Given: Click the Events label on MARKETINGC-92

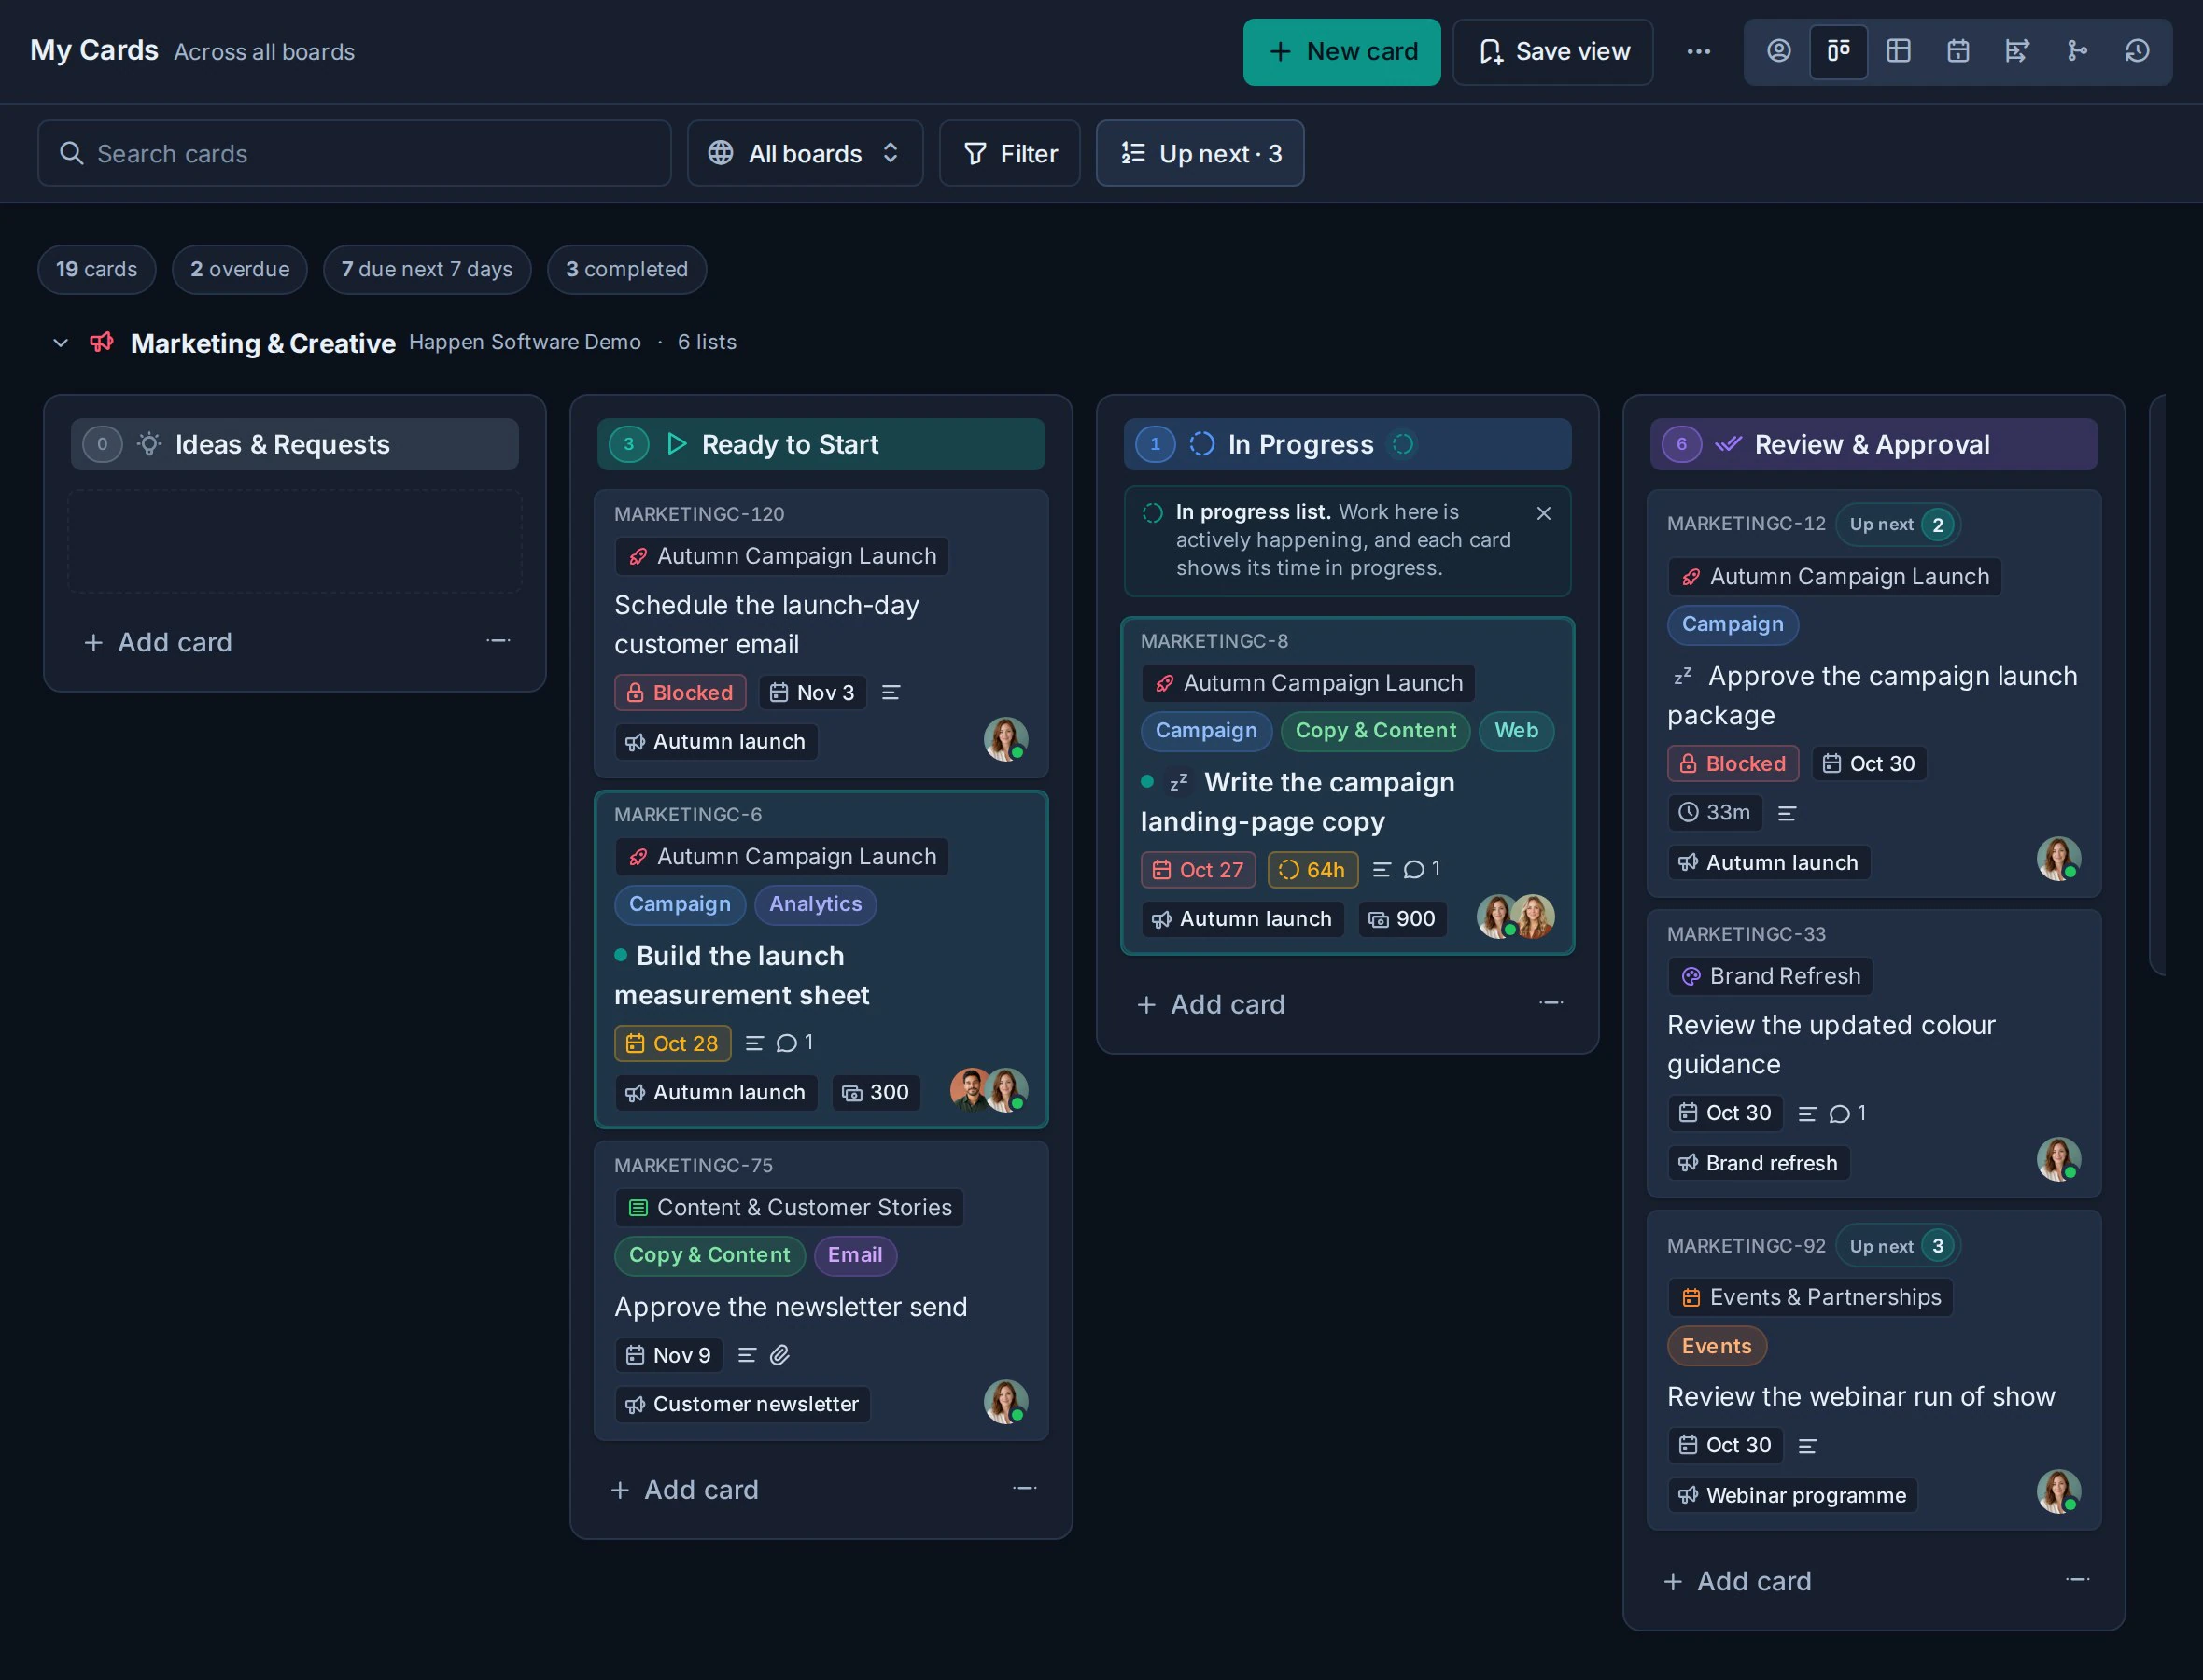Looking at the screenshot, I should pyautogui.click(x=1716, y=1346).
